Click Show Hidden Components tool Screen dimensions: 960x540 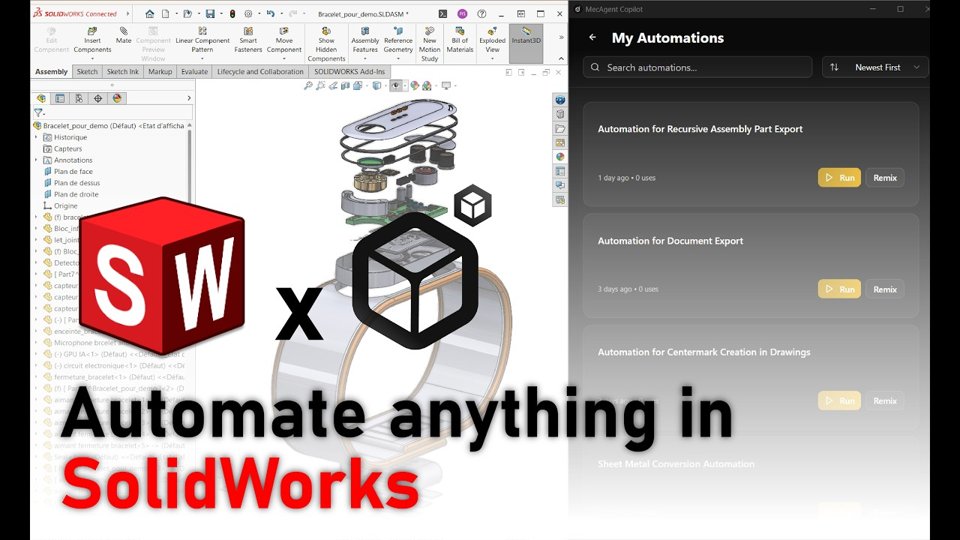pos(326,44)
